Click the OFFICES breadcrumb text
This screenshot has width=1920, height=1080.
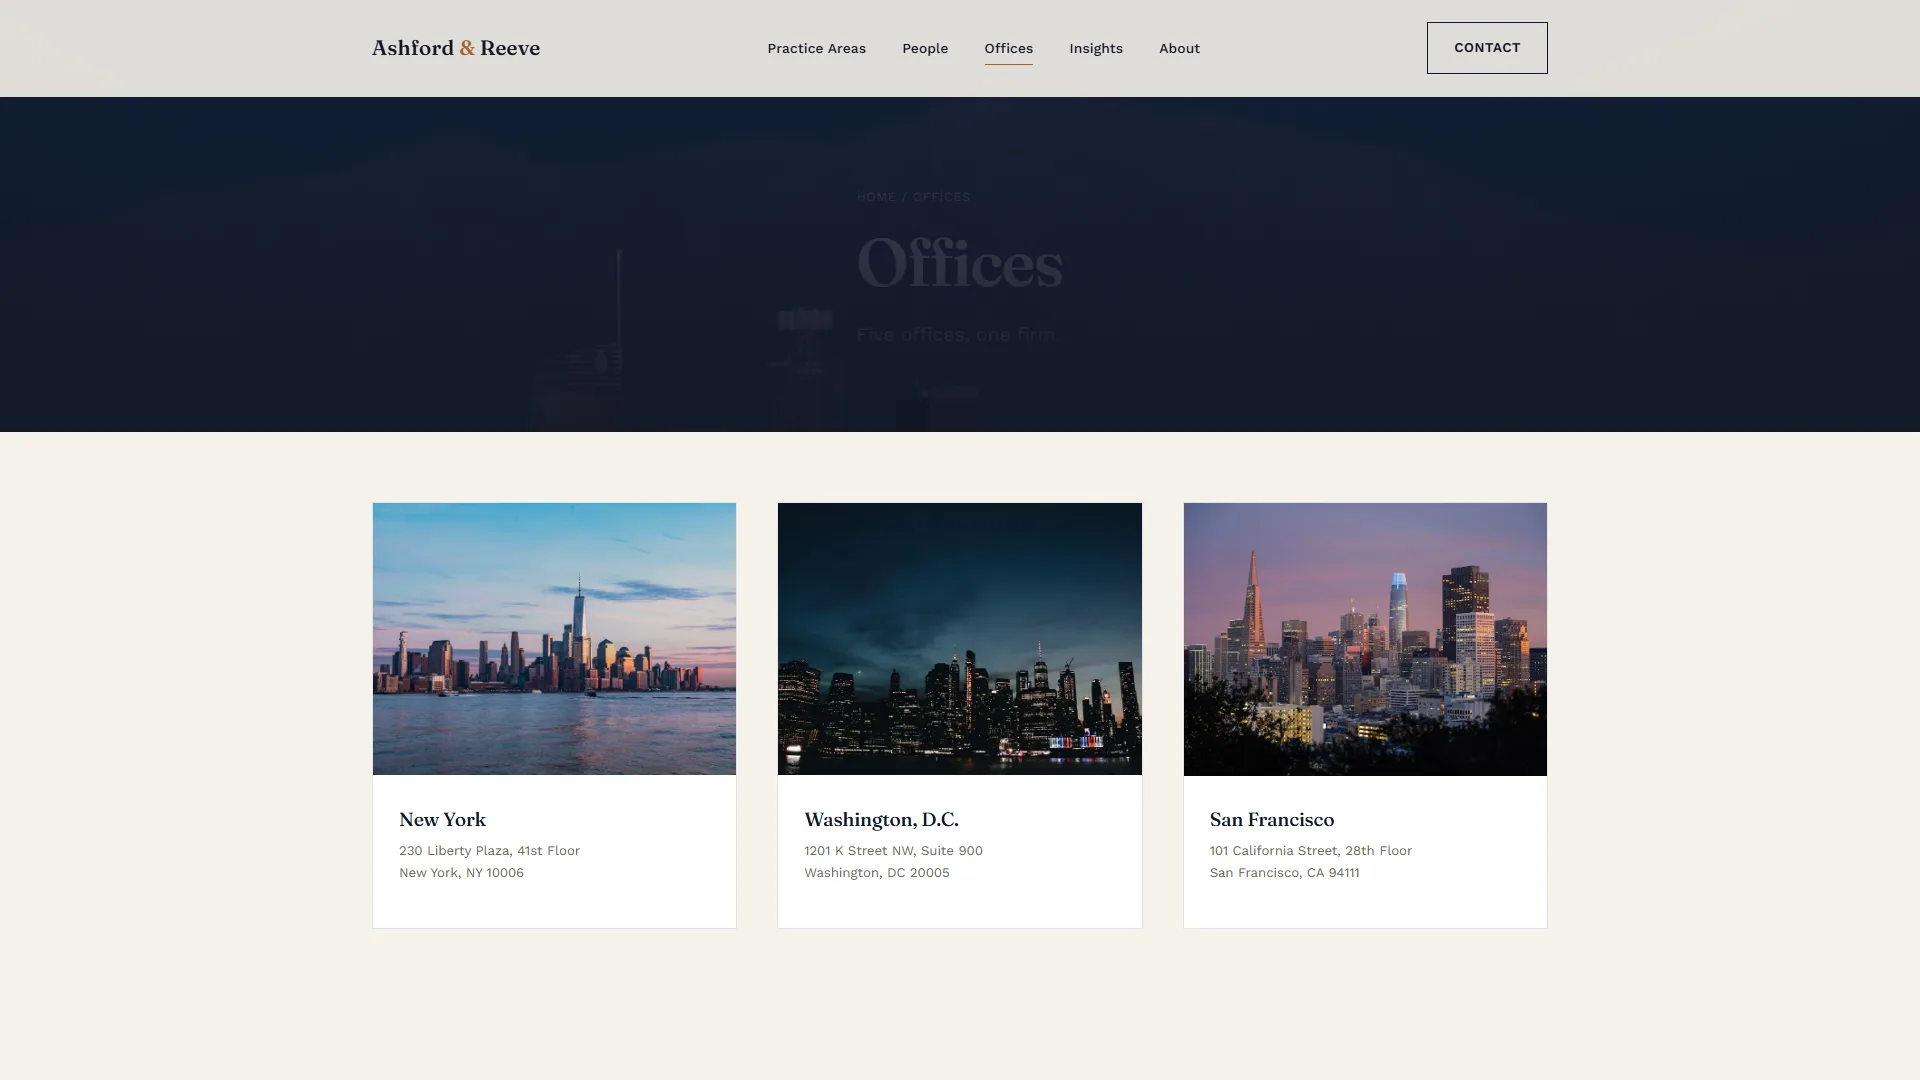(941, 197)
